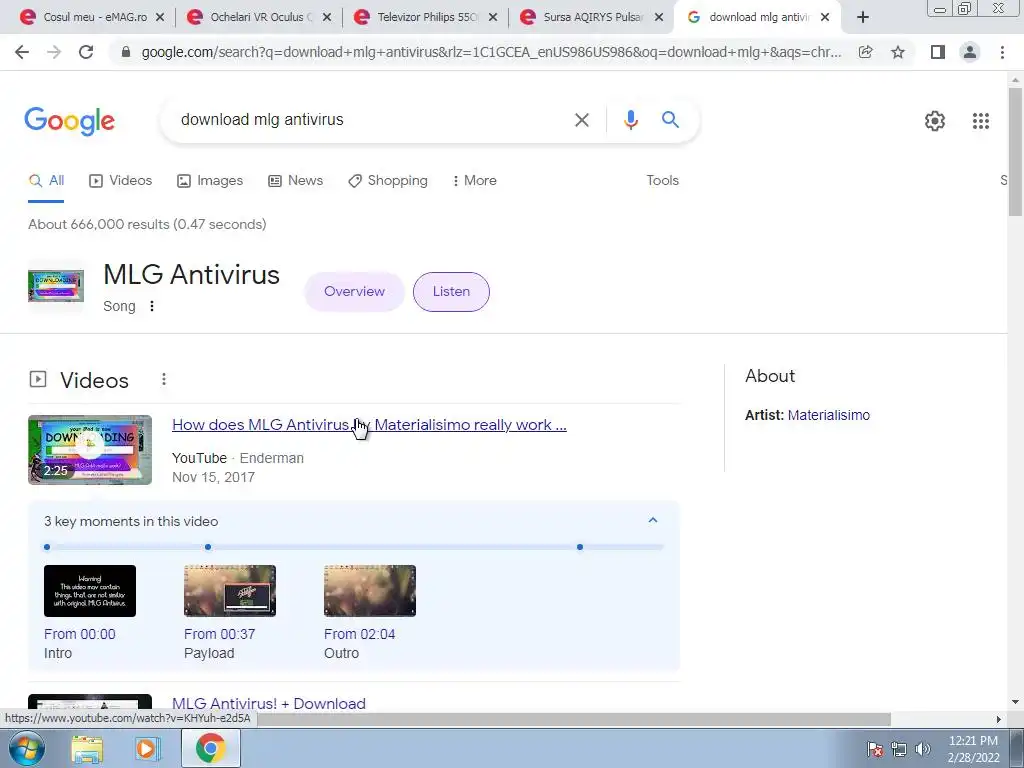Open the Google apps grid

click(980, 121)
